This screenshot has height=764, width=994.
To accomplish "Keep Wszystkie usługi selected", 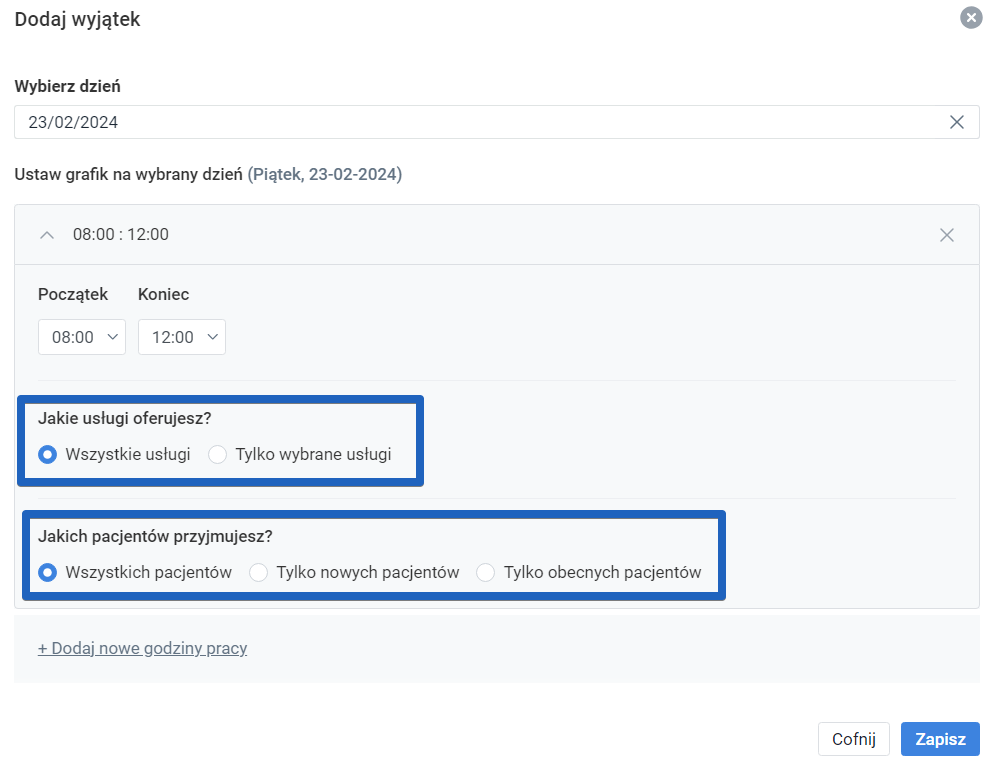I will [47, 454].
